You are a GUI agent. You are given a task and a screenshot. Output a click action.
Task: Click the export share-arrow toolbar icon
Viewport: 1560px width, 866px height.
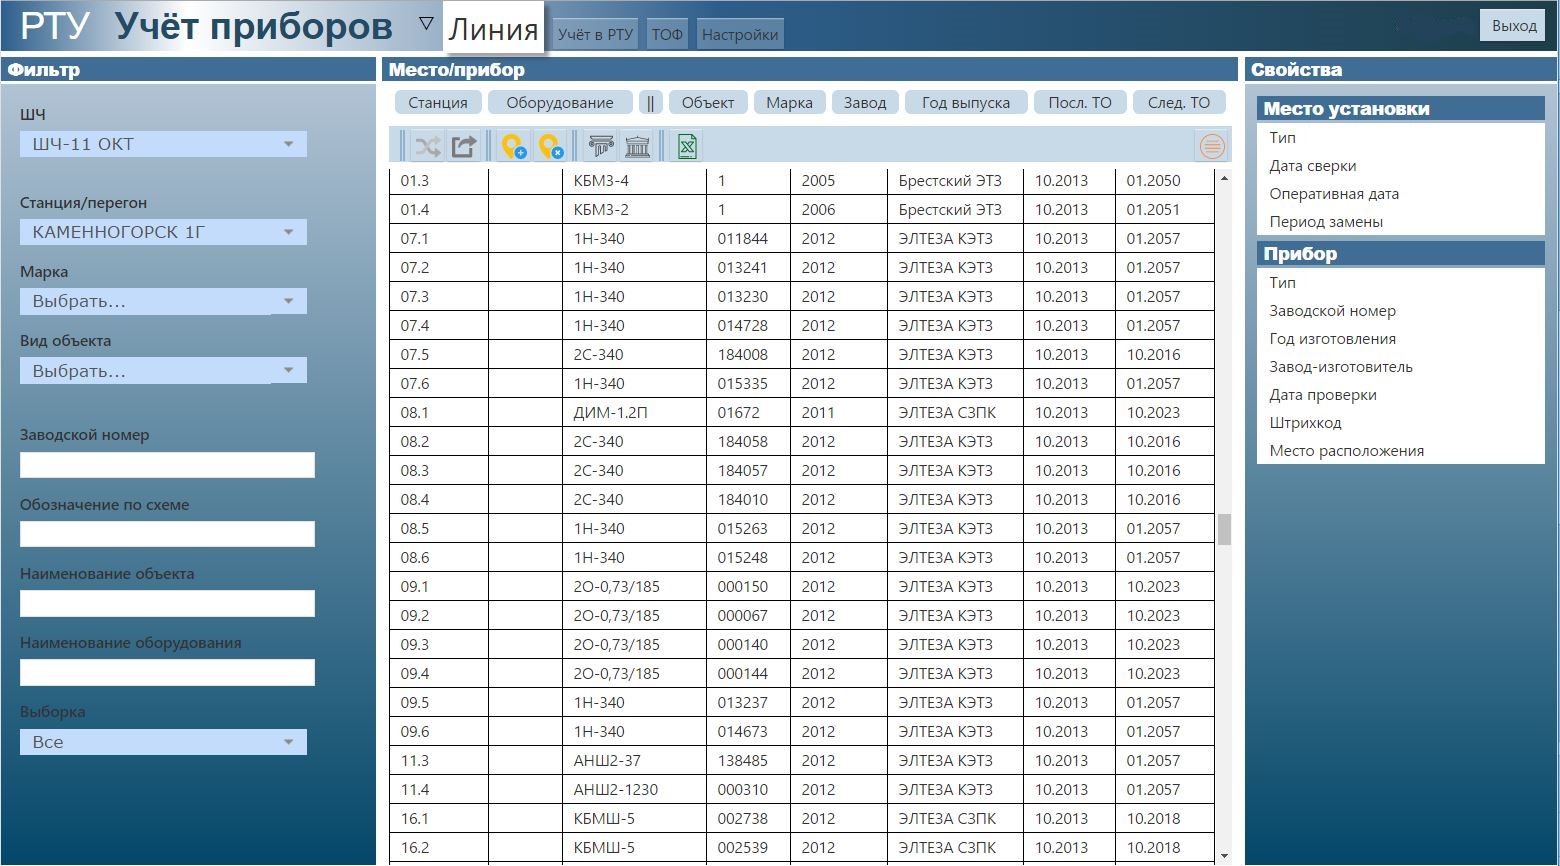pyautogui.click(x=464, y=147)
